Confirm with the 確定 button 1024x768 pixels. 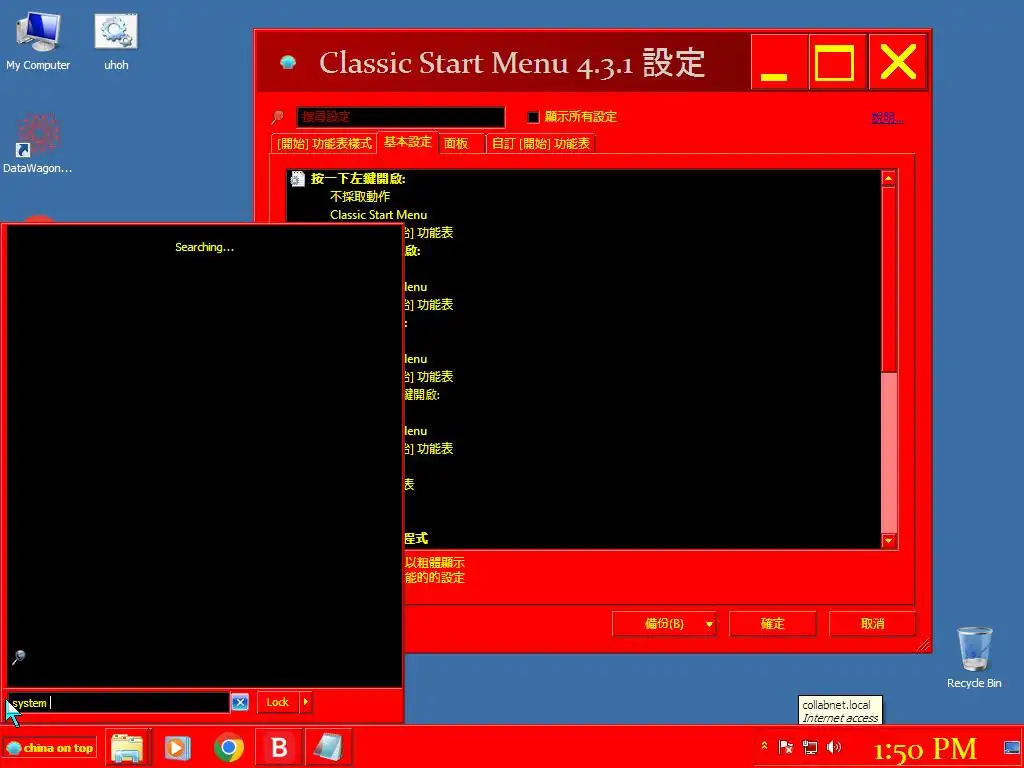773,624
